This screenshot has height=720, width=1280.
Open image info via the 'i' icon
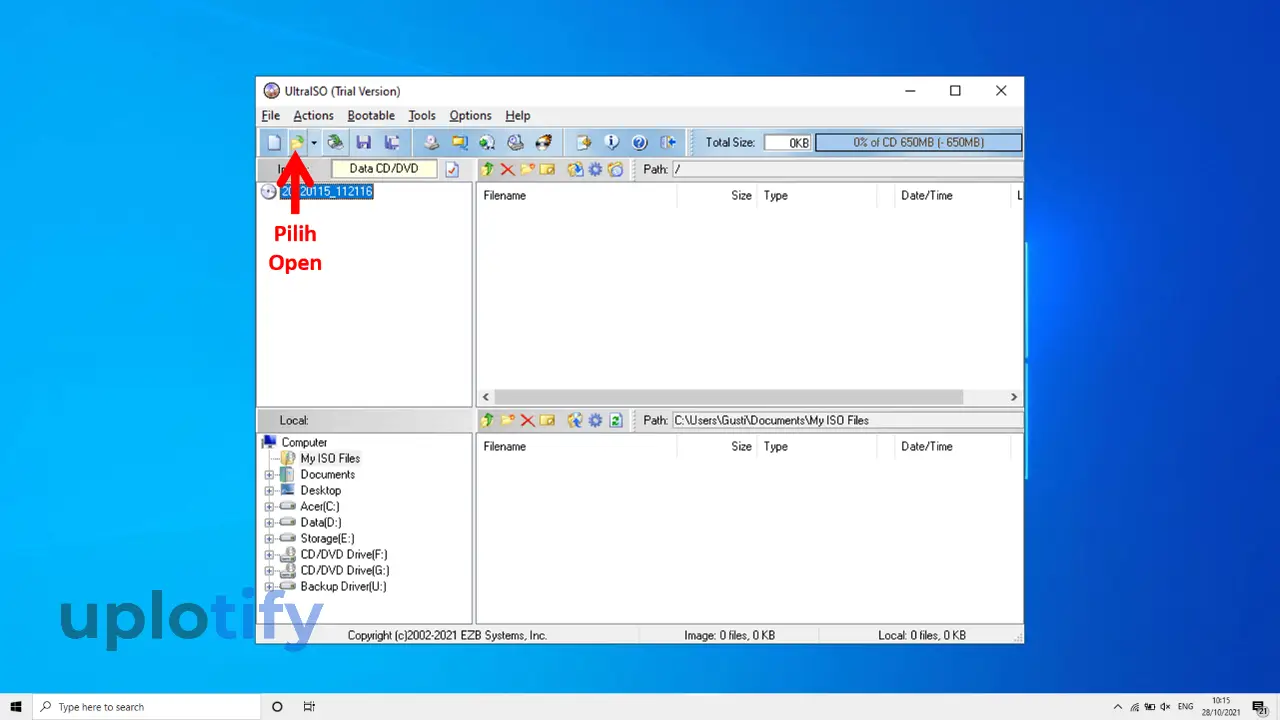point(612,143)
